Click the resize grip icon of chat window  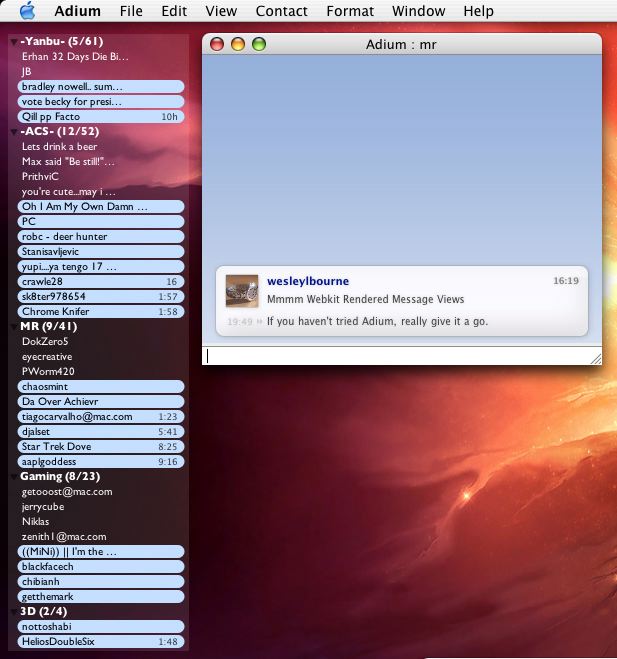click(x=596, y=358)
